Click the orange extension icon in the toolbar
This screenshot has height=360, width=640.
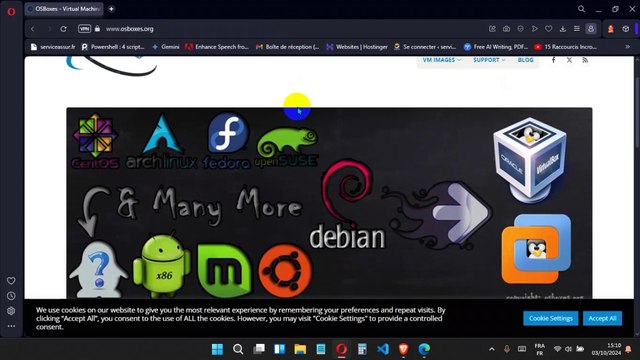pos(611,29)
